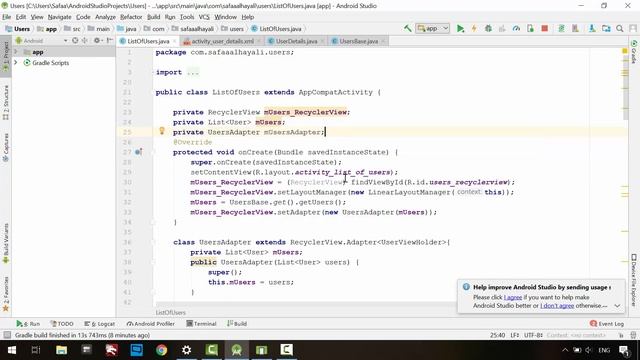Collapse the onCreate method fold marker

(x=153, y=152)
